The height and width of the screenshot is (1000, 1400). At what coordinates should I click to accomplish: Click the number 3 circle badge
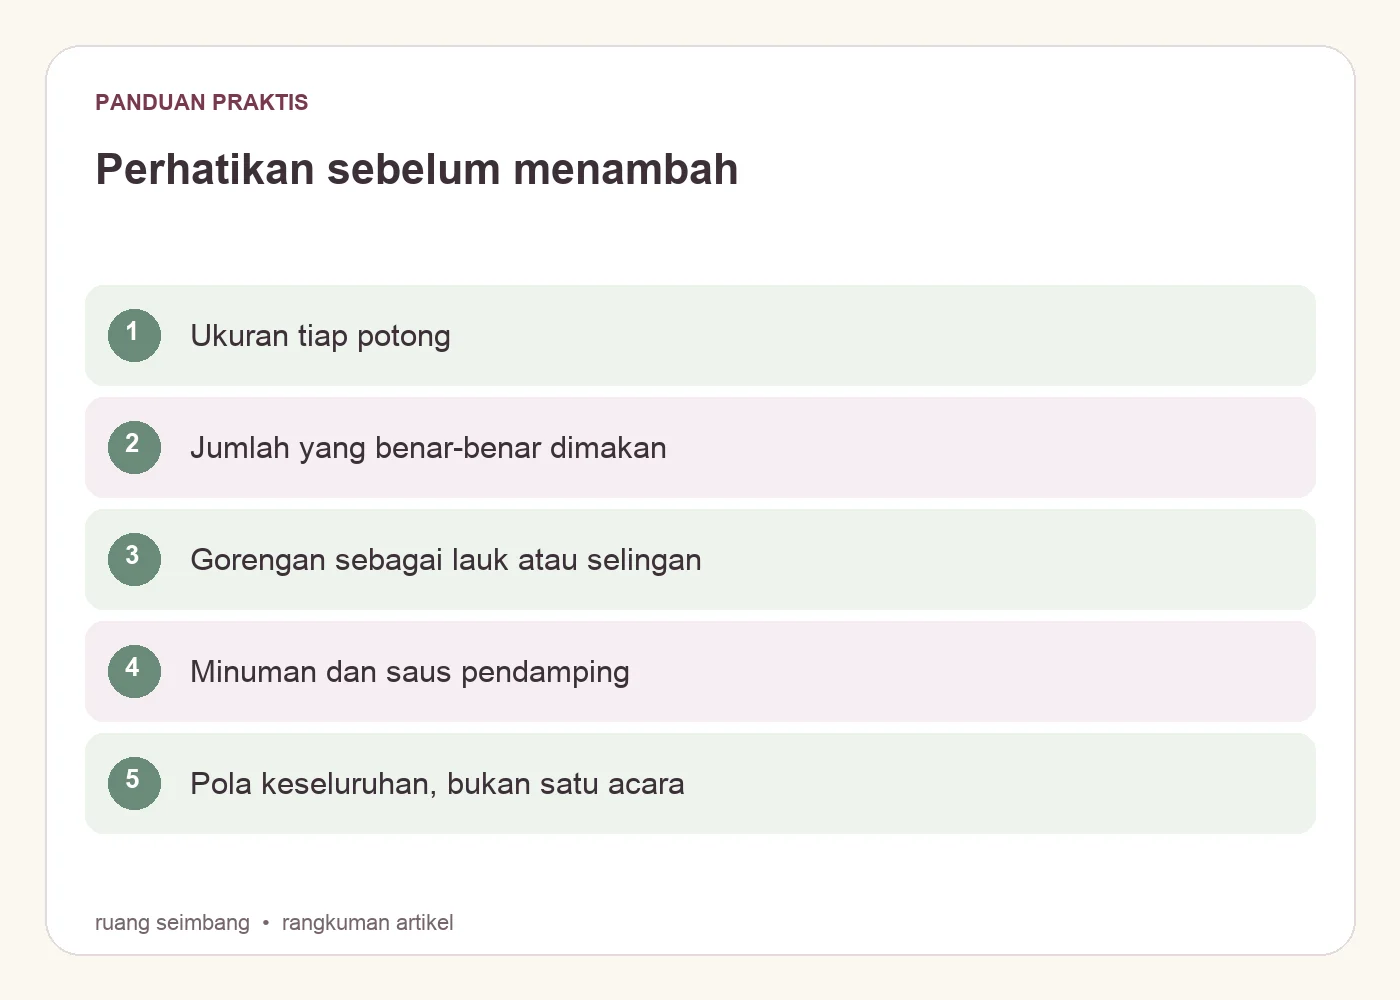click(134, 559)
